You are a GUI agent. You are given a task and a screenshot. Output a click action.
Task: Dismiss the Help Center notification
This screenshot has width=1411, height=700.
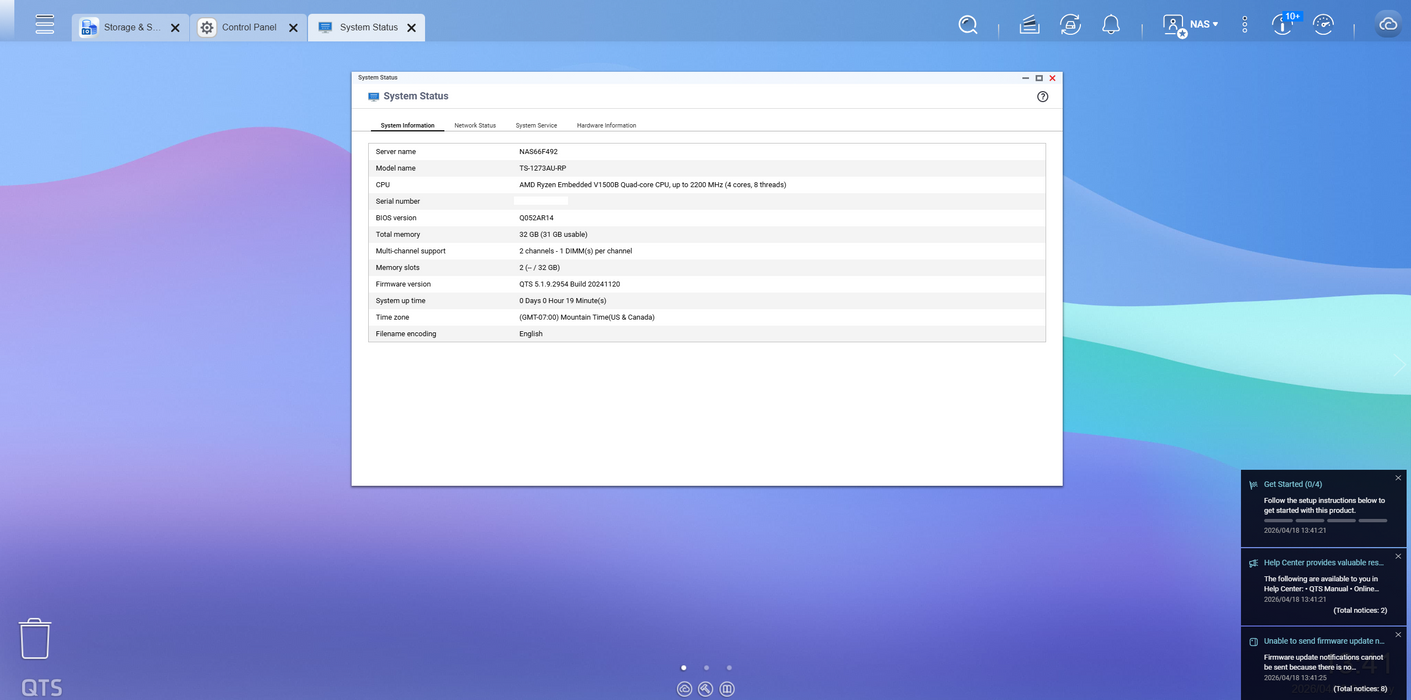click(x=1398, y=556)
